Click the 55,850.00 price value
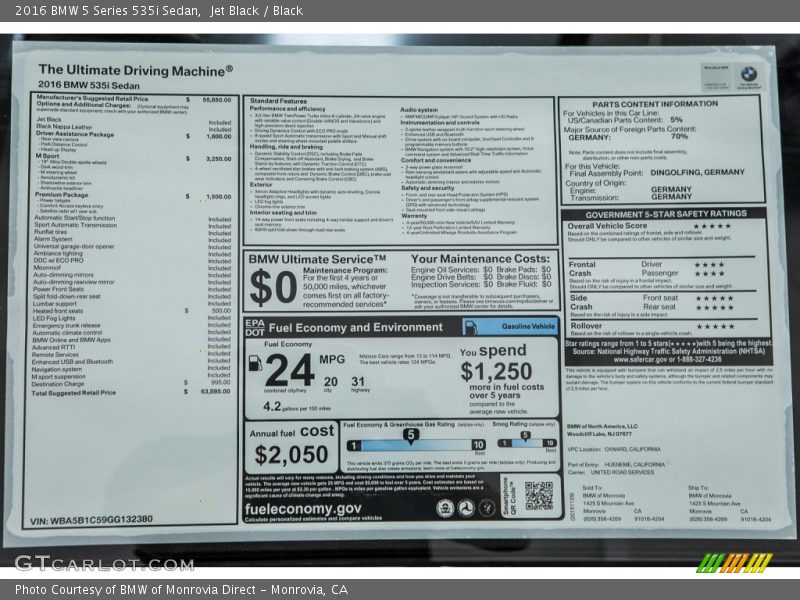Image resolution: width=800 pixels, height=600 pixels. pos(216,100)
